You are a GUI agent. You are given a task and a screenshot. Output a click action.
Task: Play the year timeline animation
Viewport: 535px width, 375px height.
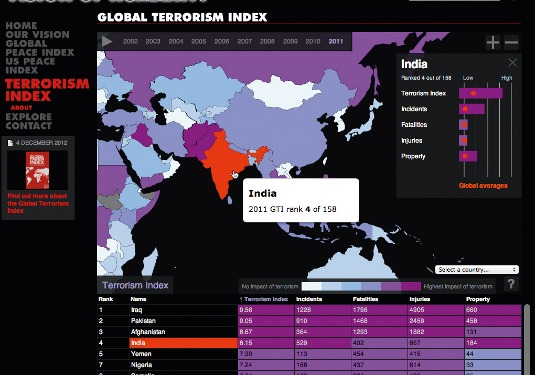coord(107,41)
